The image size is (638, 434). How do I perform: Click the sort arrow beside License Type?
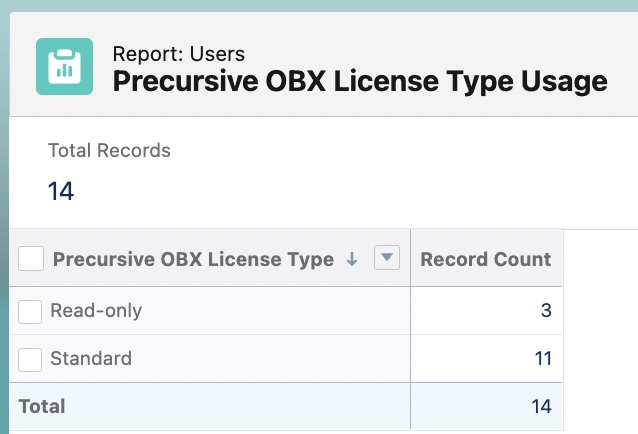tap(352, 259)
